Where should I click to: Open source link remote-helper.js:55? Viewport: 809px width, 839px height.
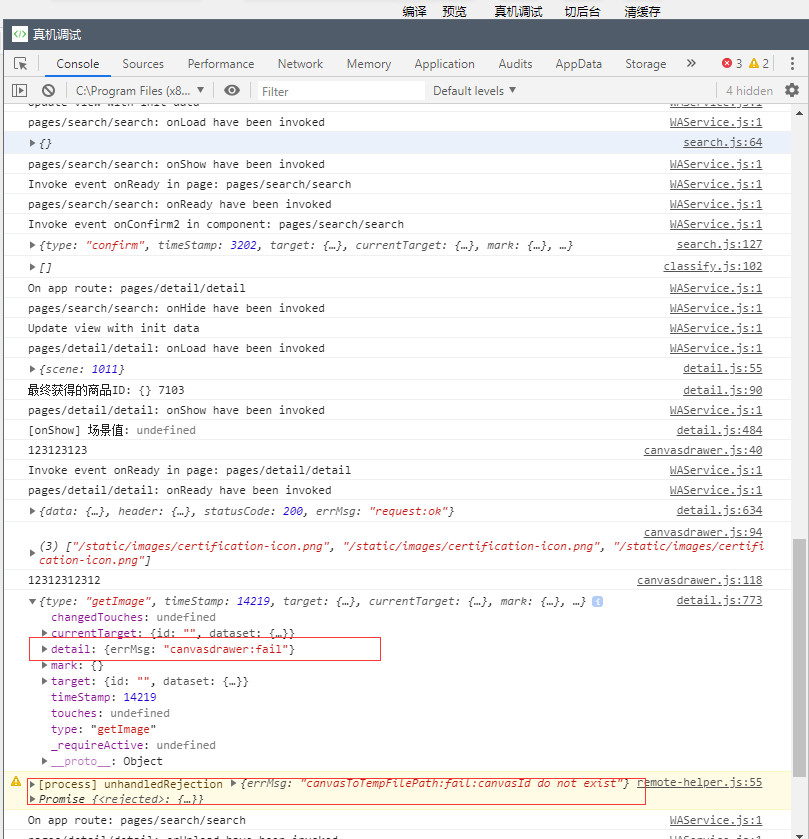click(699, 782)
